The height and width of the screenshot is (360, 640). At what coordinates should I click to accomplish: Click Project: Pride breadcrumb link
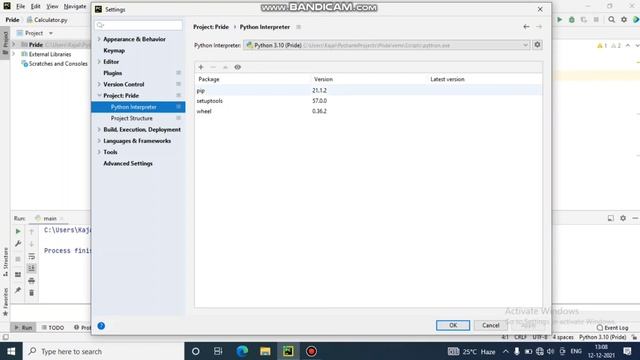click(x=211, y=27)
